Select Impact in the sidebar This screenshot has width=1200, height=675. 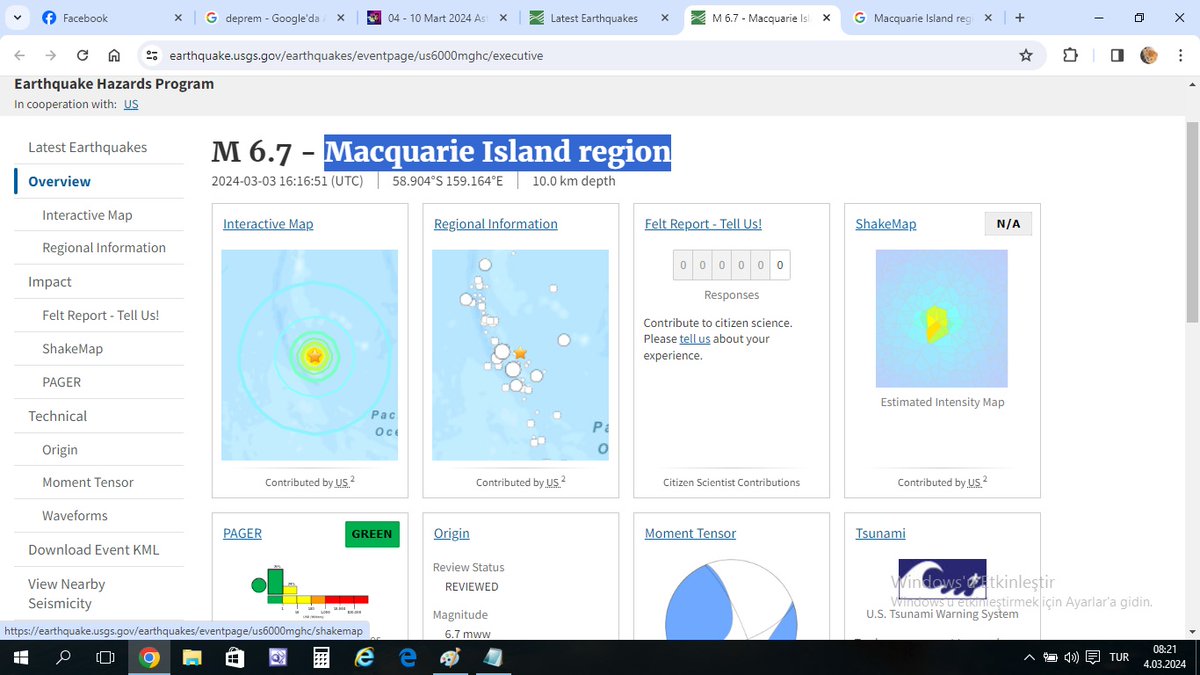(x=50, y=281)
